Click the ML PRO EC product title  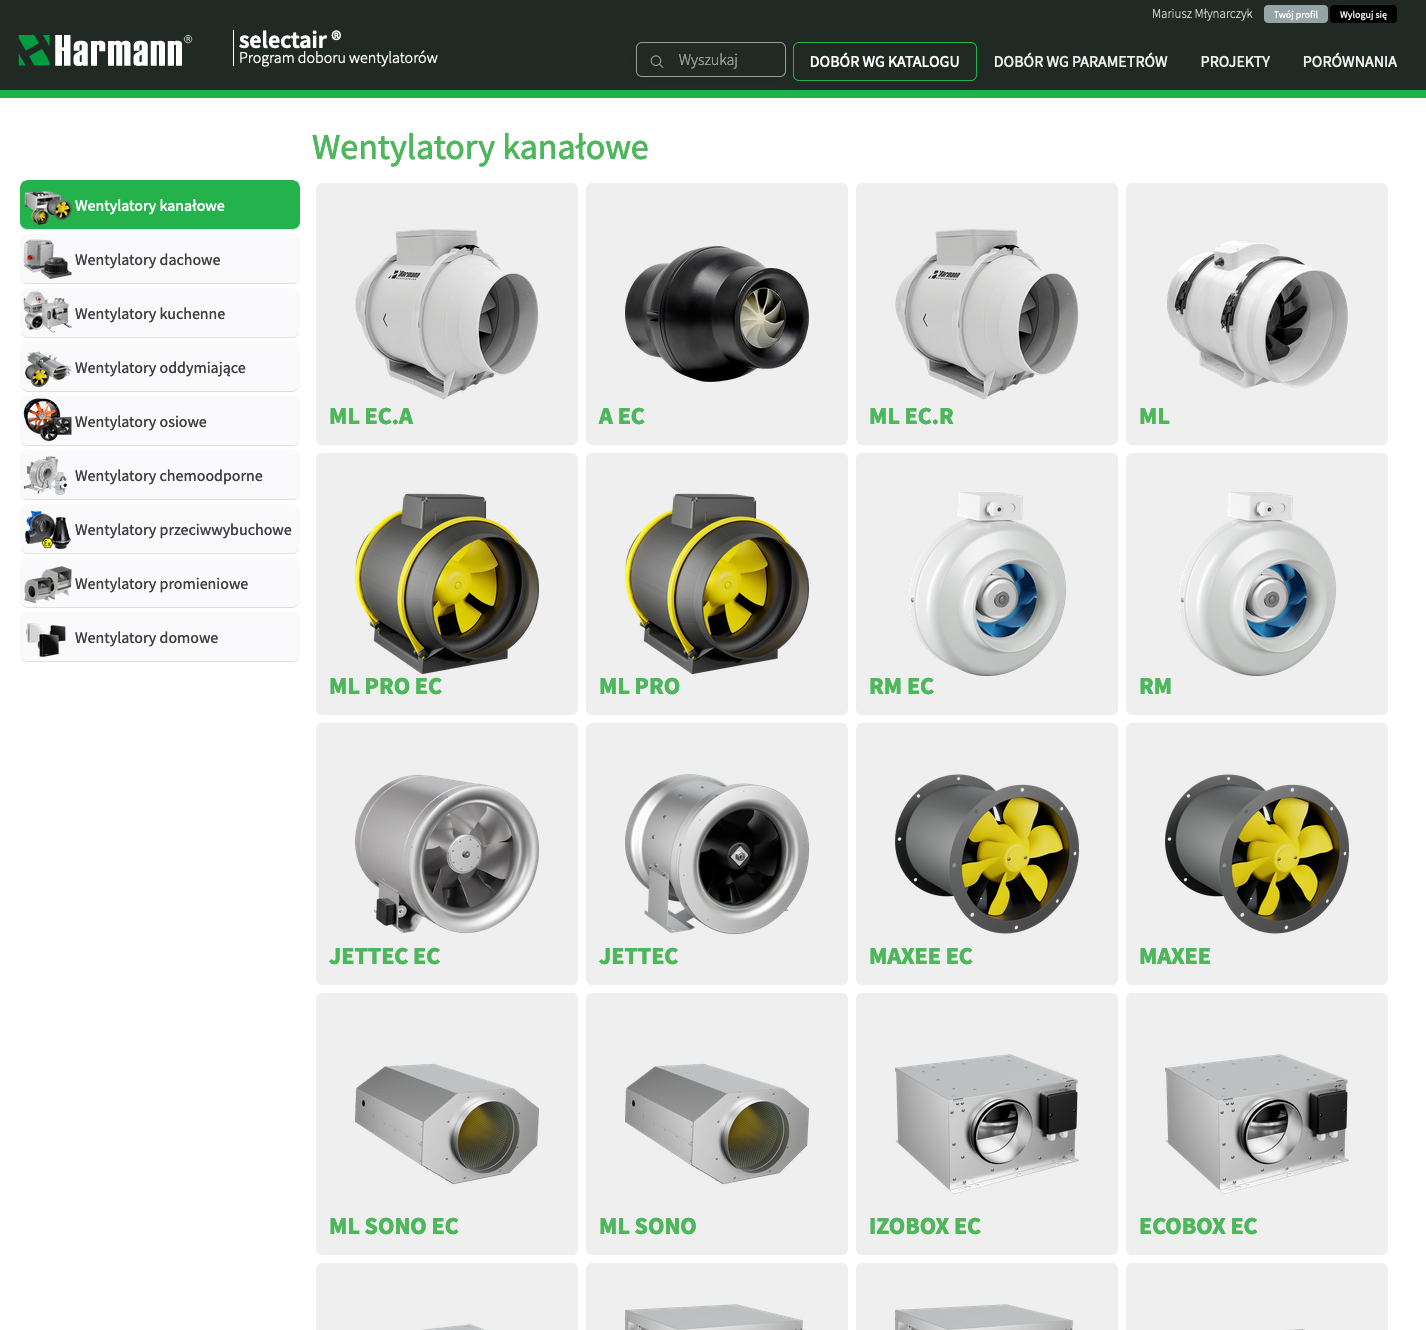point(385,686)
